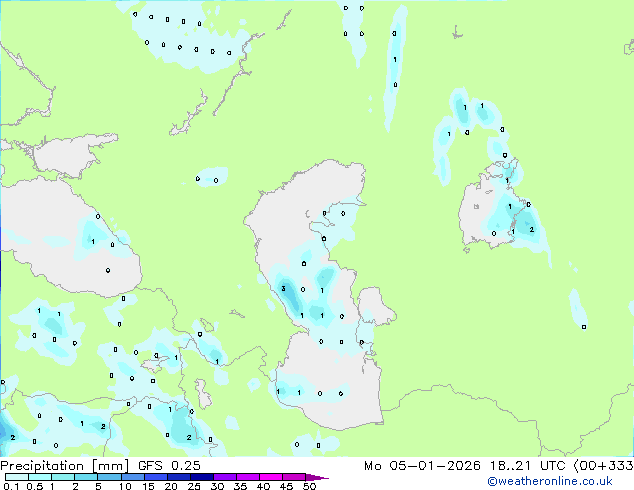Click the '18..21 UTC' time label
Screen dimensions: 634x490
click(527, 466)
